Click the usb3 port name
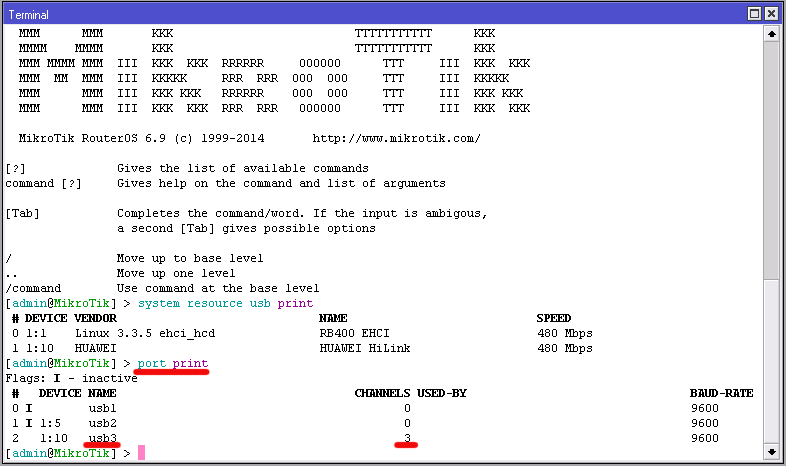Viewport: 786px width, 466px height. pyautogui.click(x=102, y=438)
